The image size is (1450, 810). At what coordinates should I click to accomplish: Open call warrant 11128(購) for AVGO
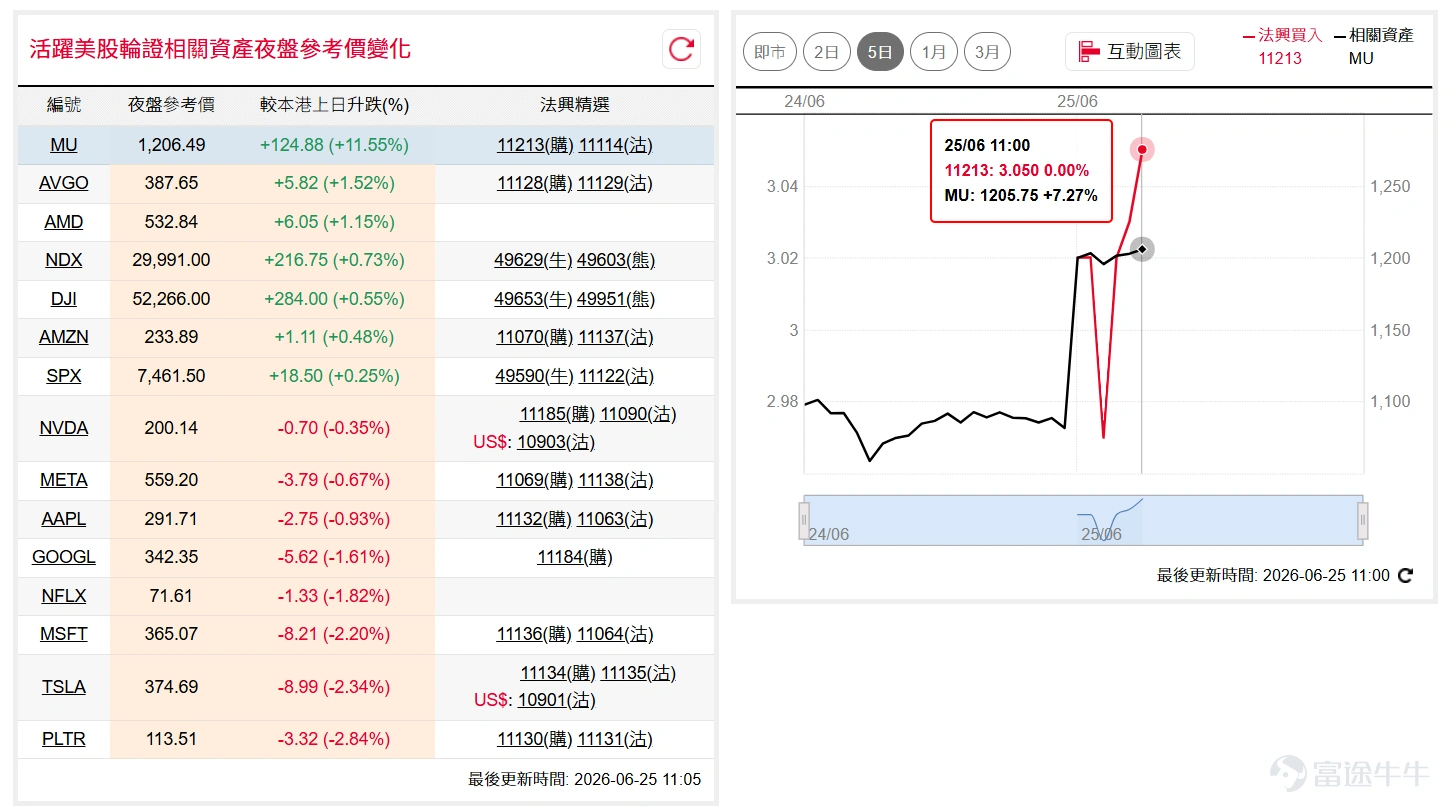pos(535,183)
